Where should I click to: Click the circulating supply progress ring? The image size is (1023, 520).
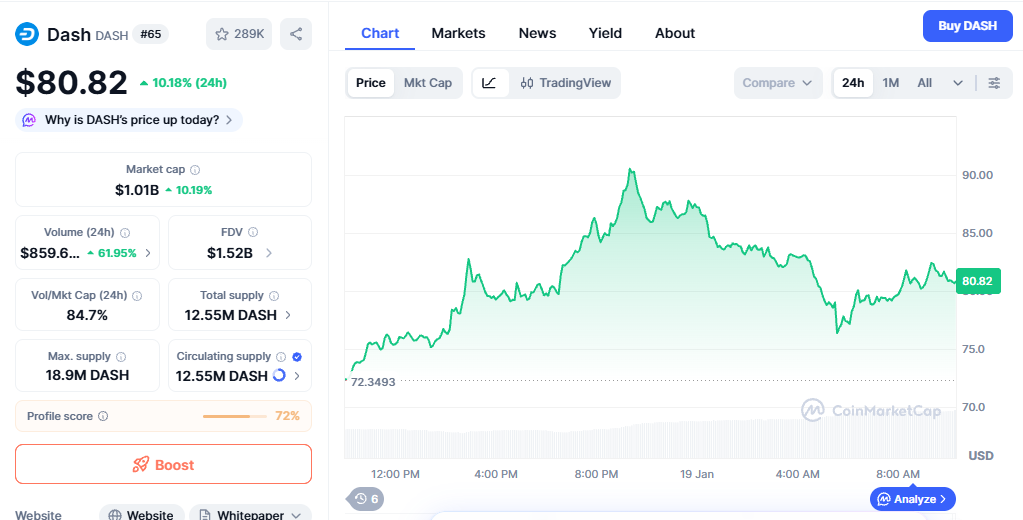[279, 375]
